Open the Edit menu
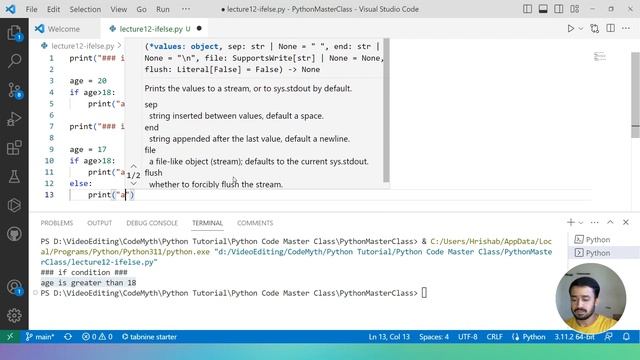This screenshot has height=360, width=640. coord(53,9)
